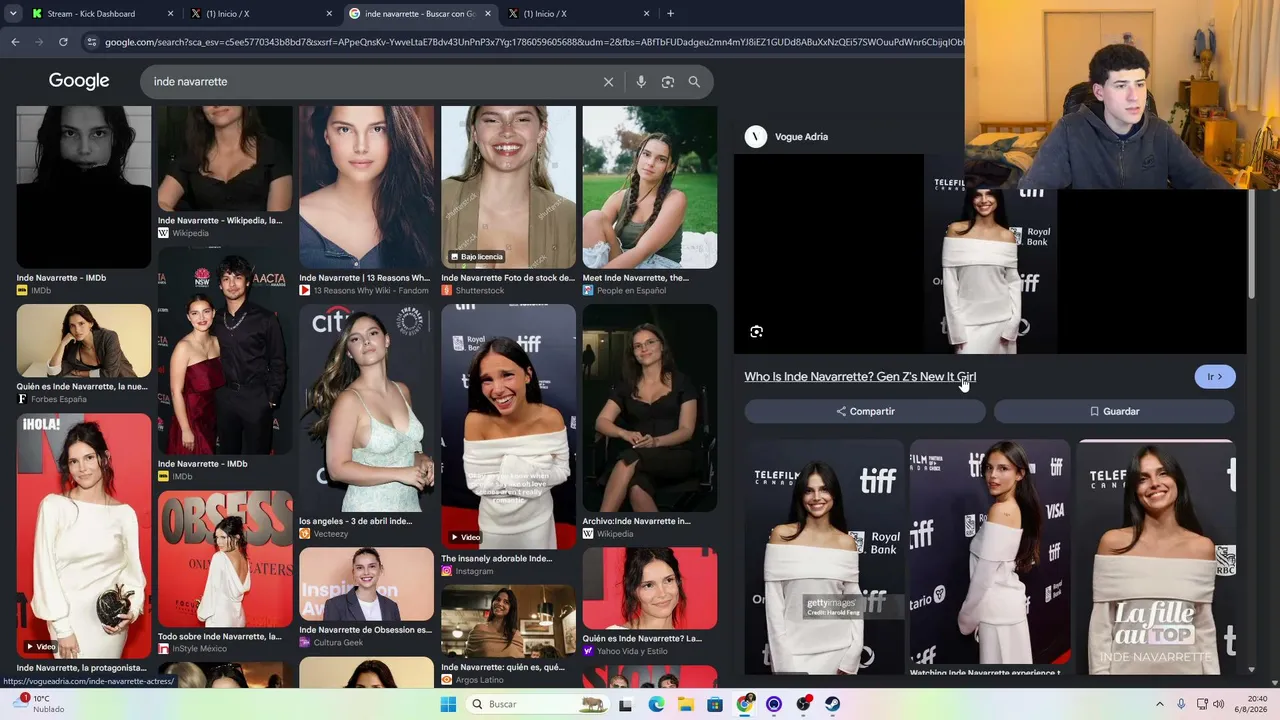
Task: Open Task View on the taskbar
Action: pos(625,704)
